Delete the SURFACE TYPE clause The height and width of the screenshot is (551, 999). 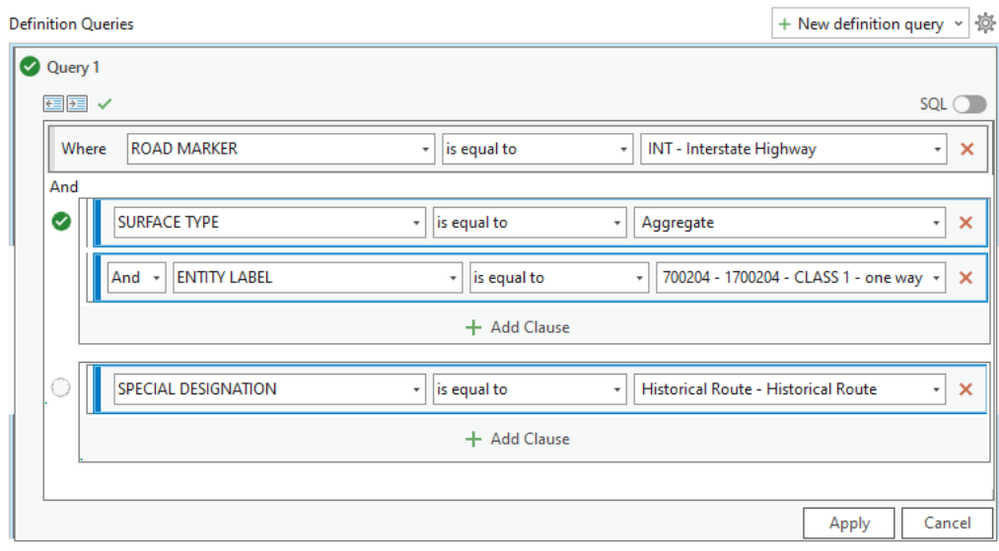click(965, 222)
